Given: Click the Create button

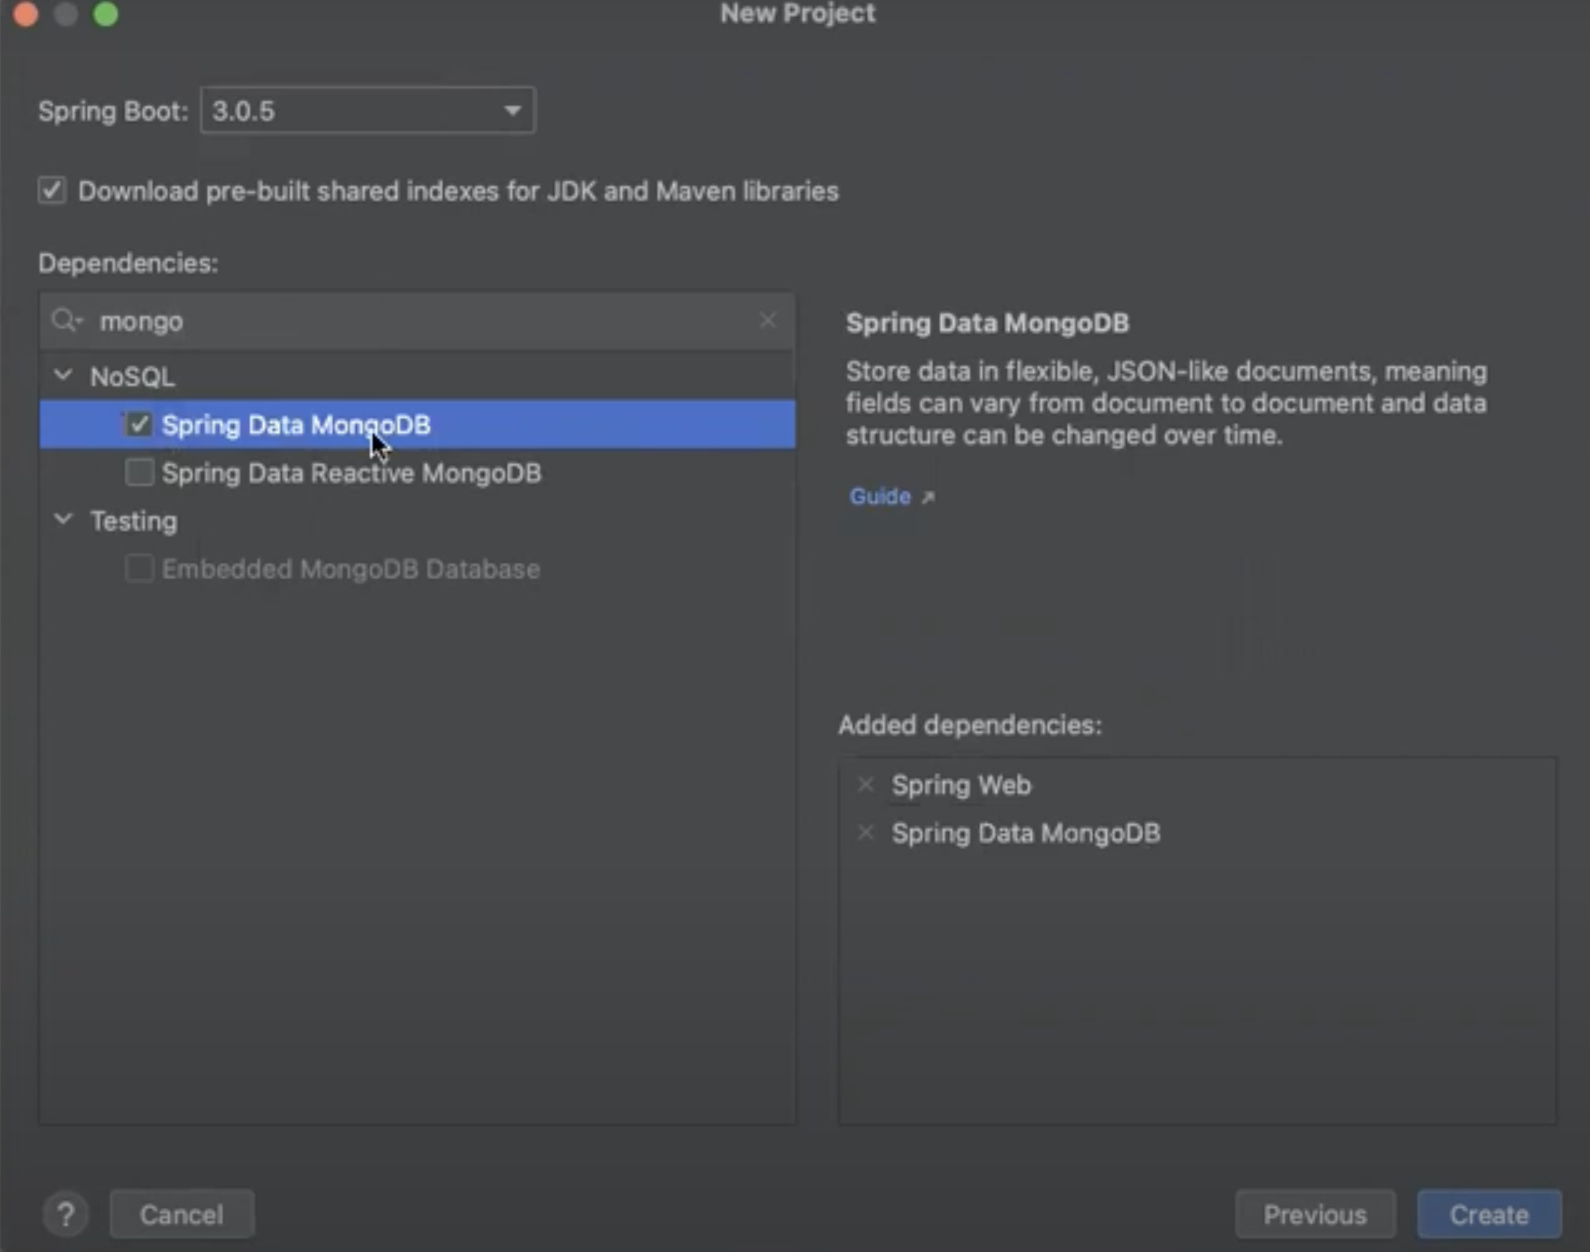Looking at the screenshot, I should pyautogui.click(x=1489, y=1215).
